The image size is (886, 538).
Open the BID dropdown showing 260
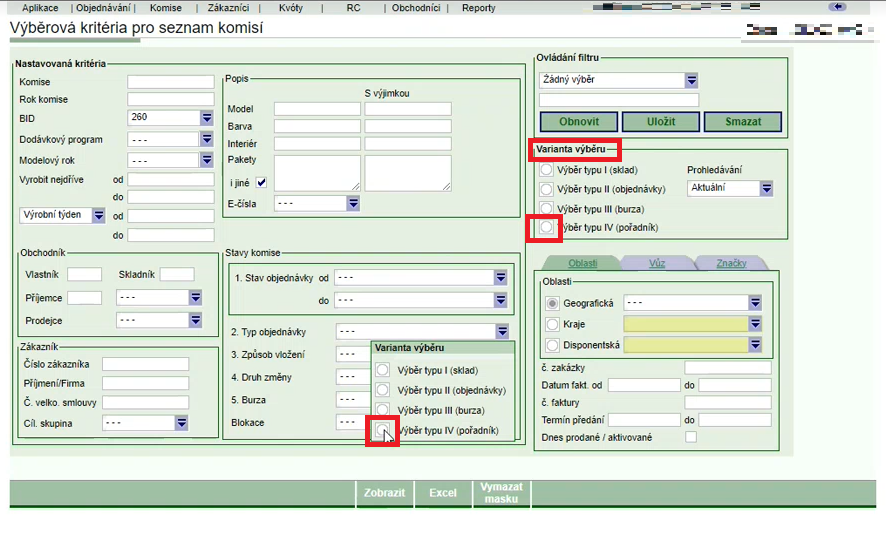tap(206, 118)
